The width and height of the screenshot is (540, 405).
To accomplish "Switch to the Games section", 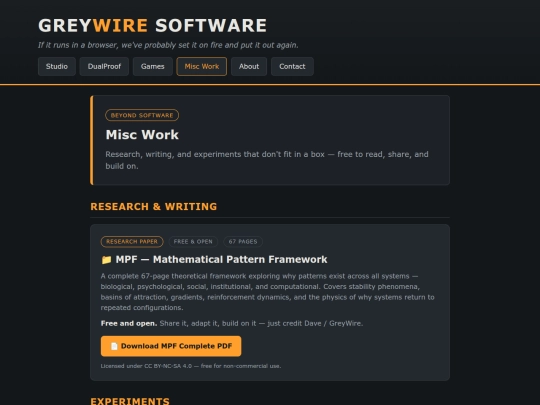I will [153, 66].
